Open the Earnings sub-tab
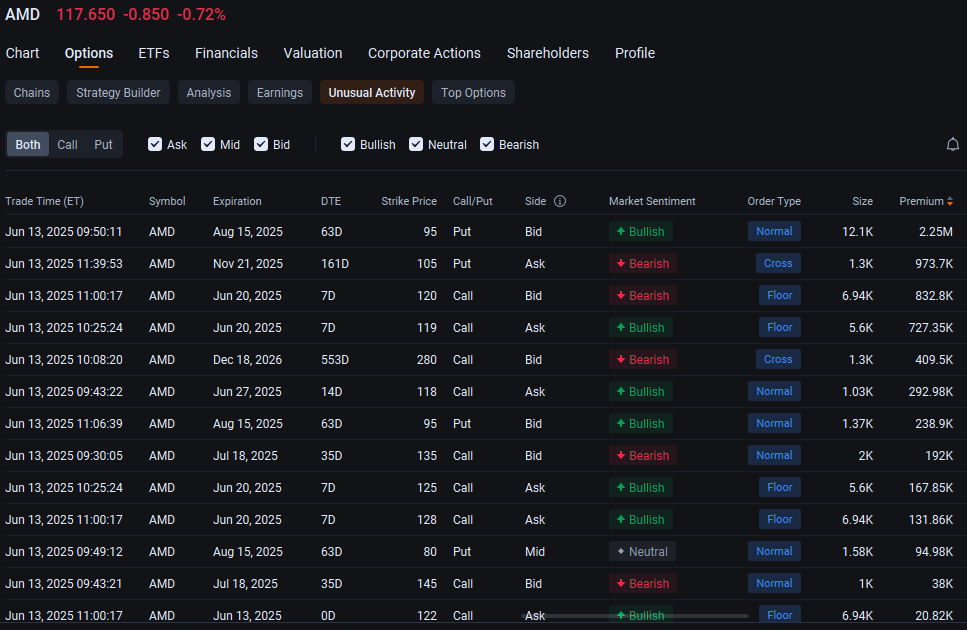Screen dimensions: 967x630 [x=280, y=92]
